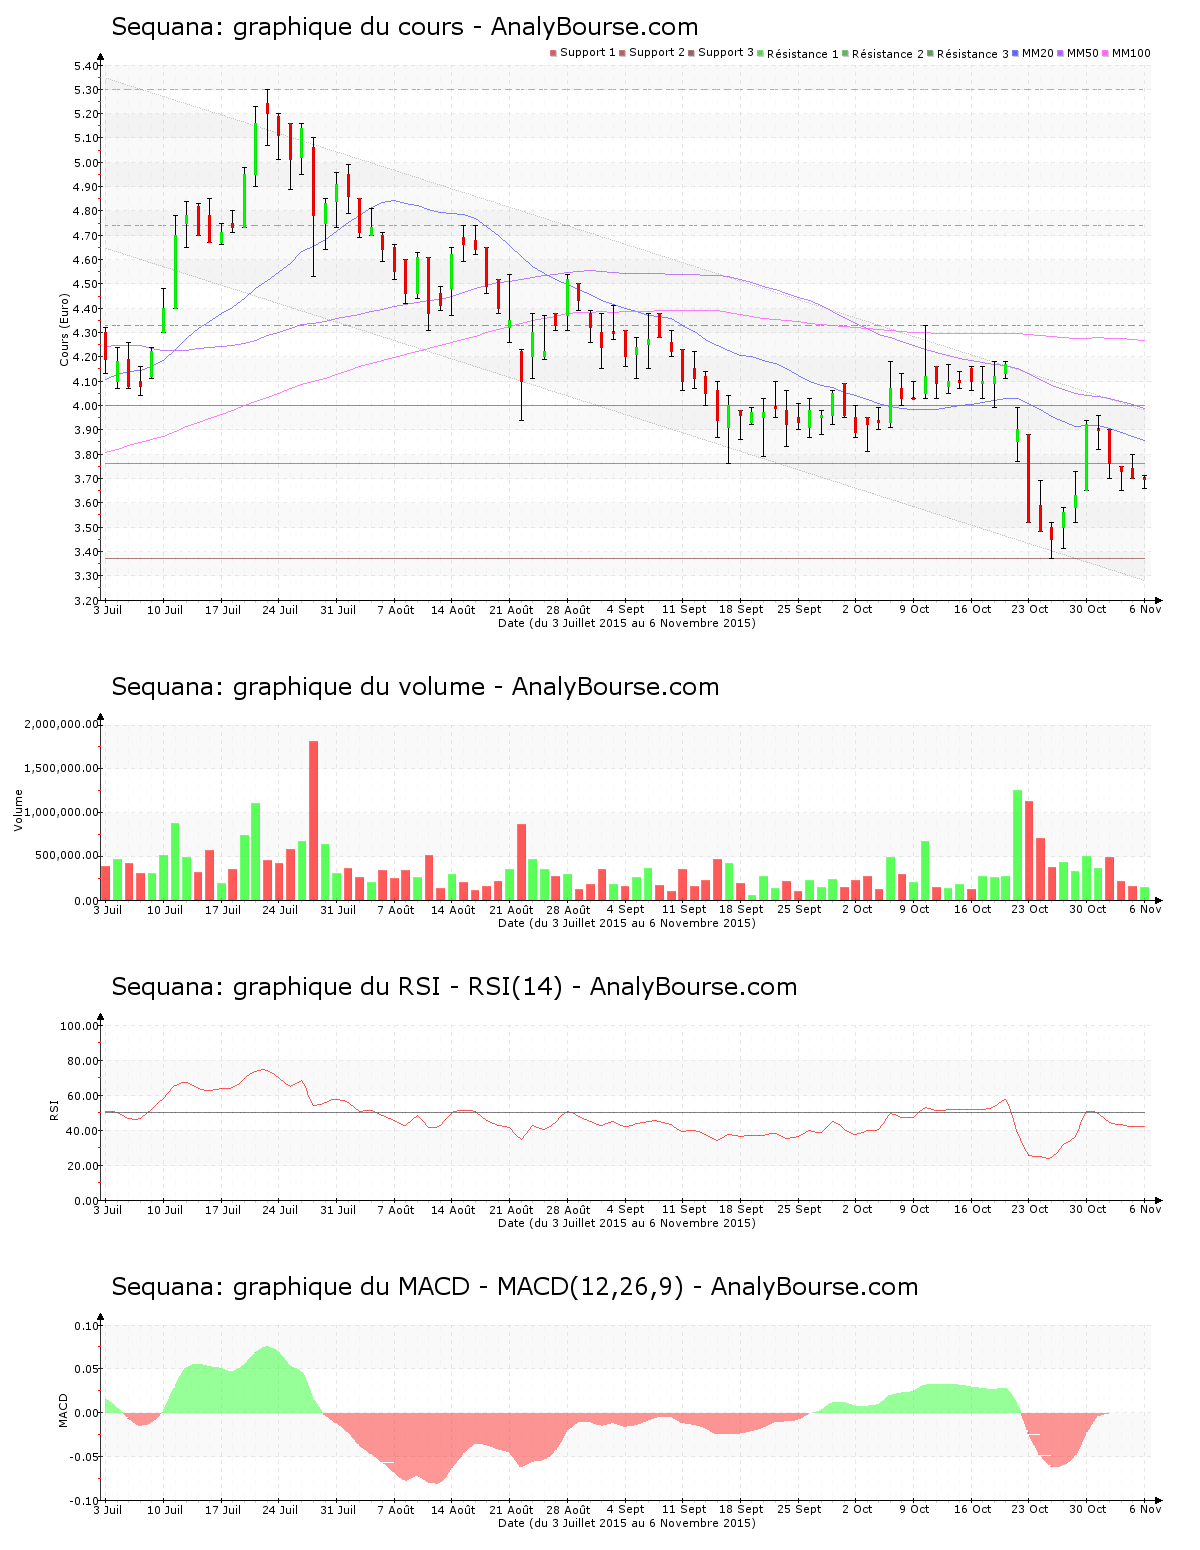Click the 5.40 price axis value
The width and height of the screenshot is (1200, 1550).
click(x=85, y=66)
